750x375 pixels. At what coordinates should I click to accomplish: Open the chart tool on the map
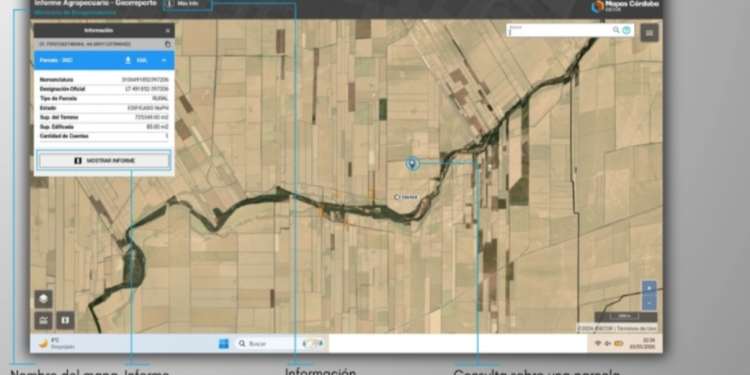[44, 320]
